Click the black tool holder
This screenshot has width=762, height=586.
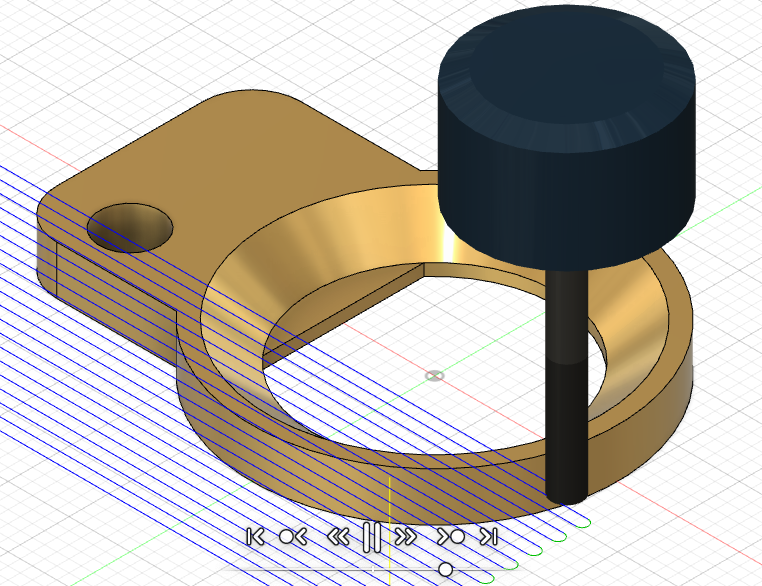[x=567, y=138]
